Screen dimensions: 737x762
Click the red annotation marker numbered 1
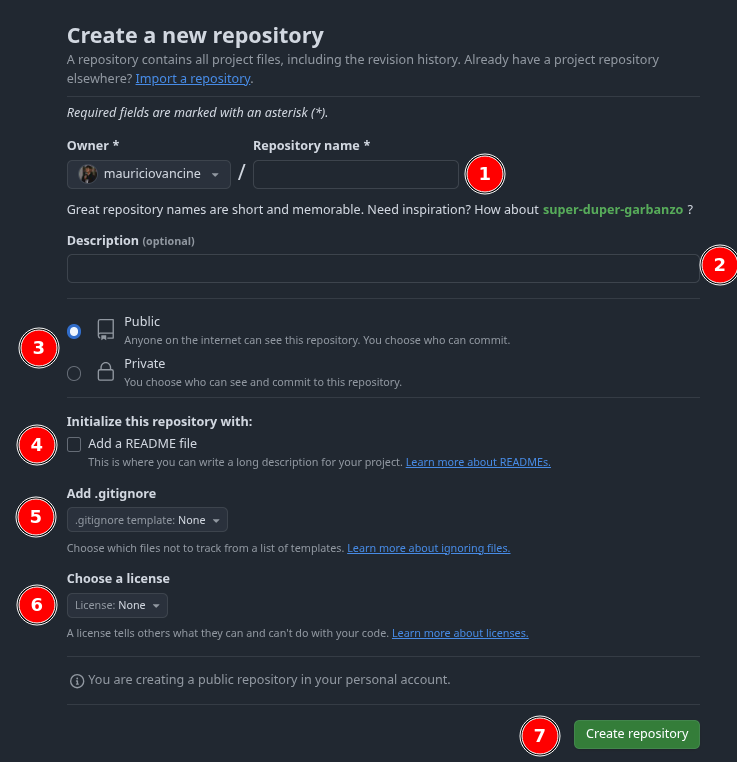coord(485,174)
